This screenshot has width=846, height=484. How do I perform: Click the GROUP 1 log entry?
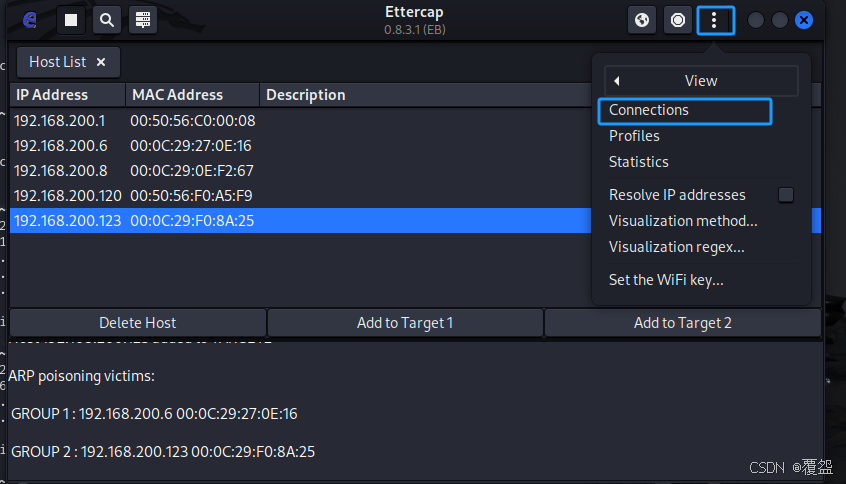154,414
